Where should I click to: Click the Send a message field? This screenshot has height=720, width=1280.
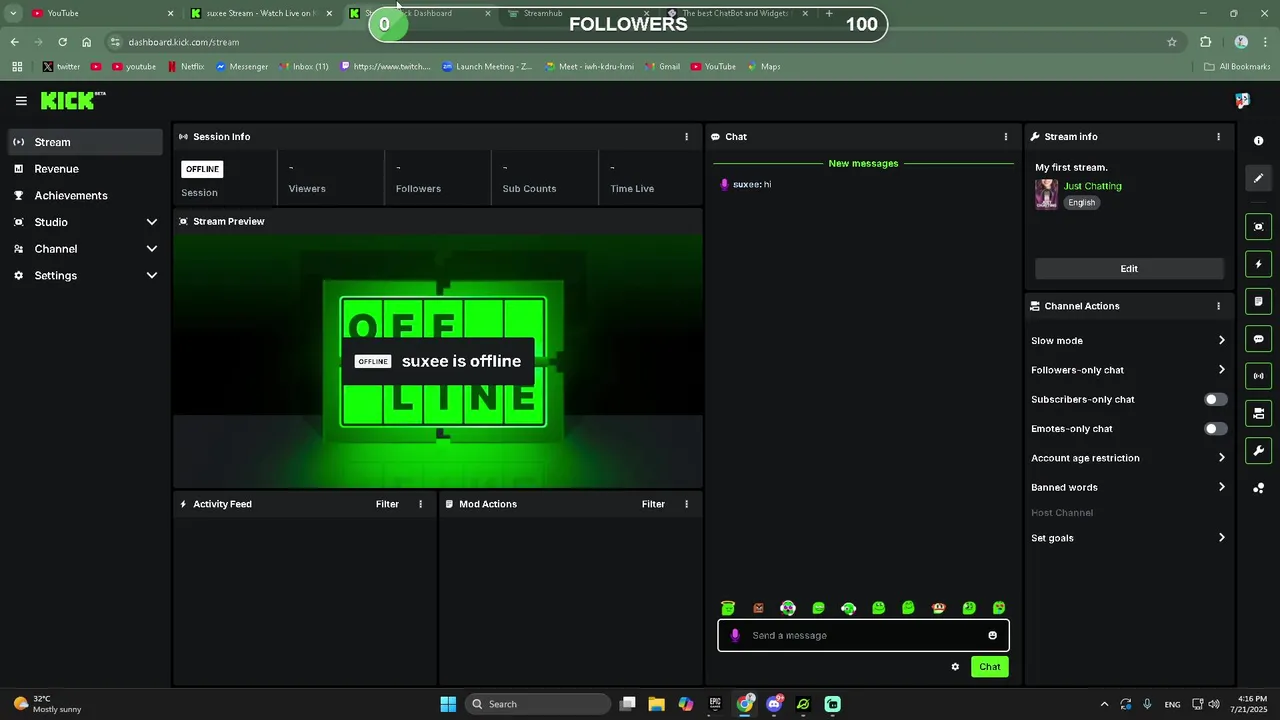863,635
